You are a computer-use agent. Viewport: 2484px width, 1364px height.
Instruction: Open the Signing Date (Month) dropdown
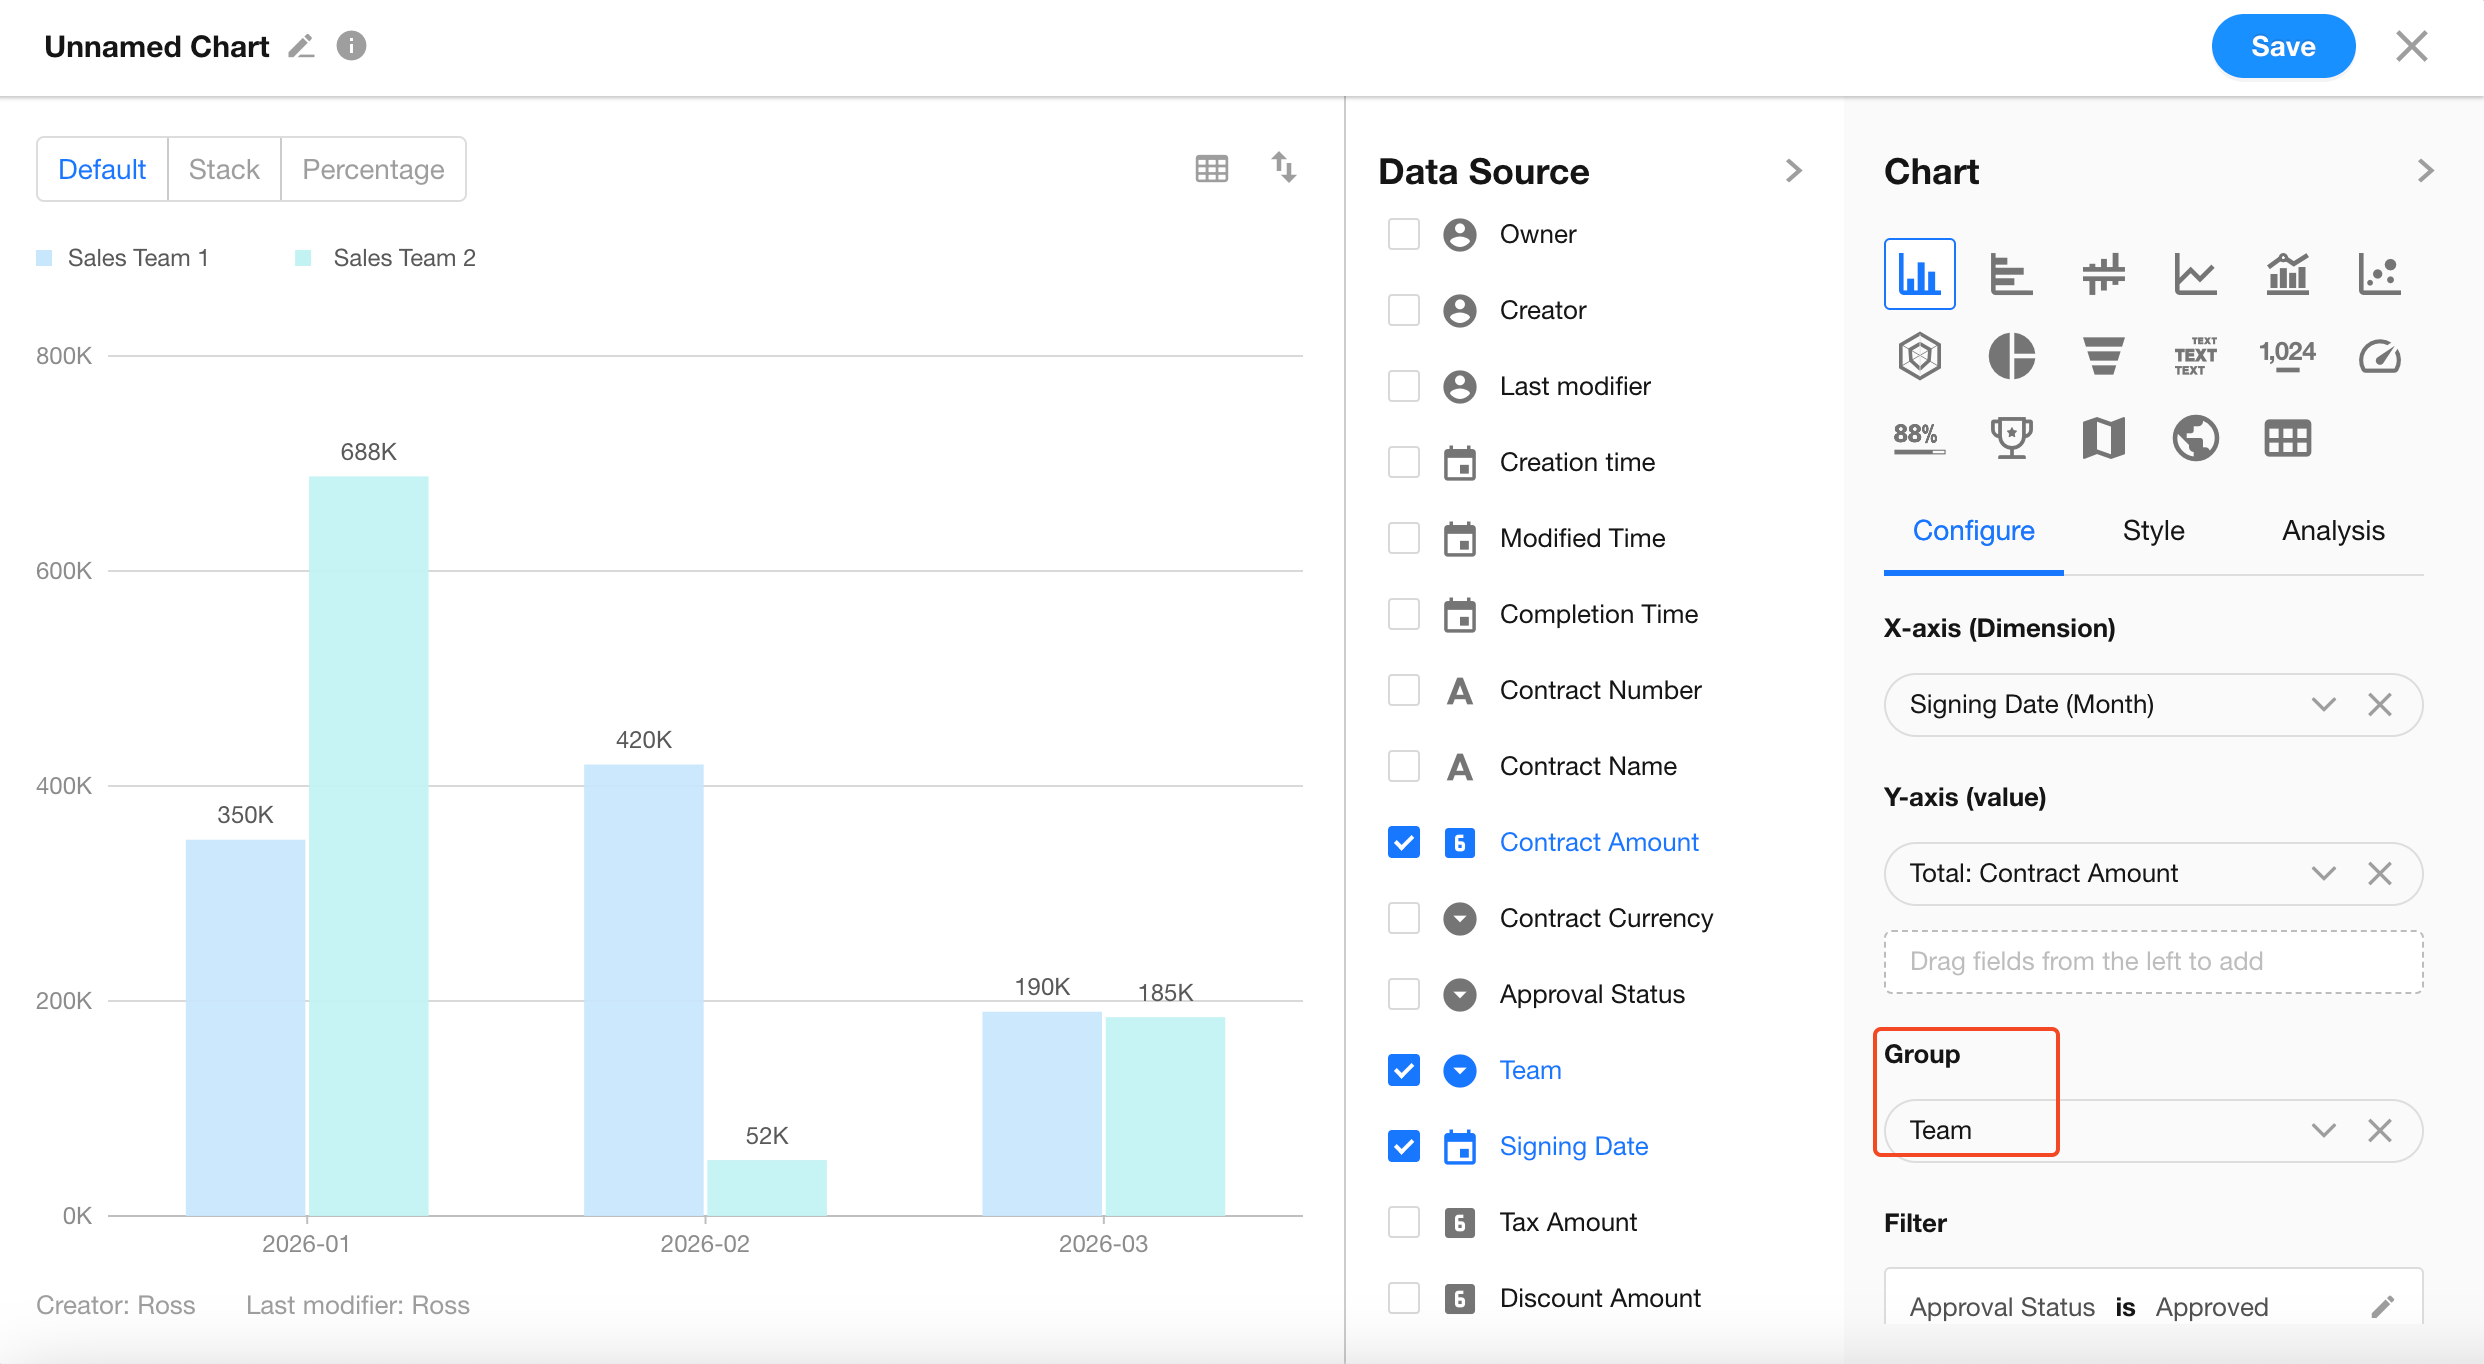point(2322,704)
